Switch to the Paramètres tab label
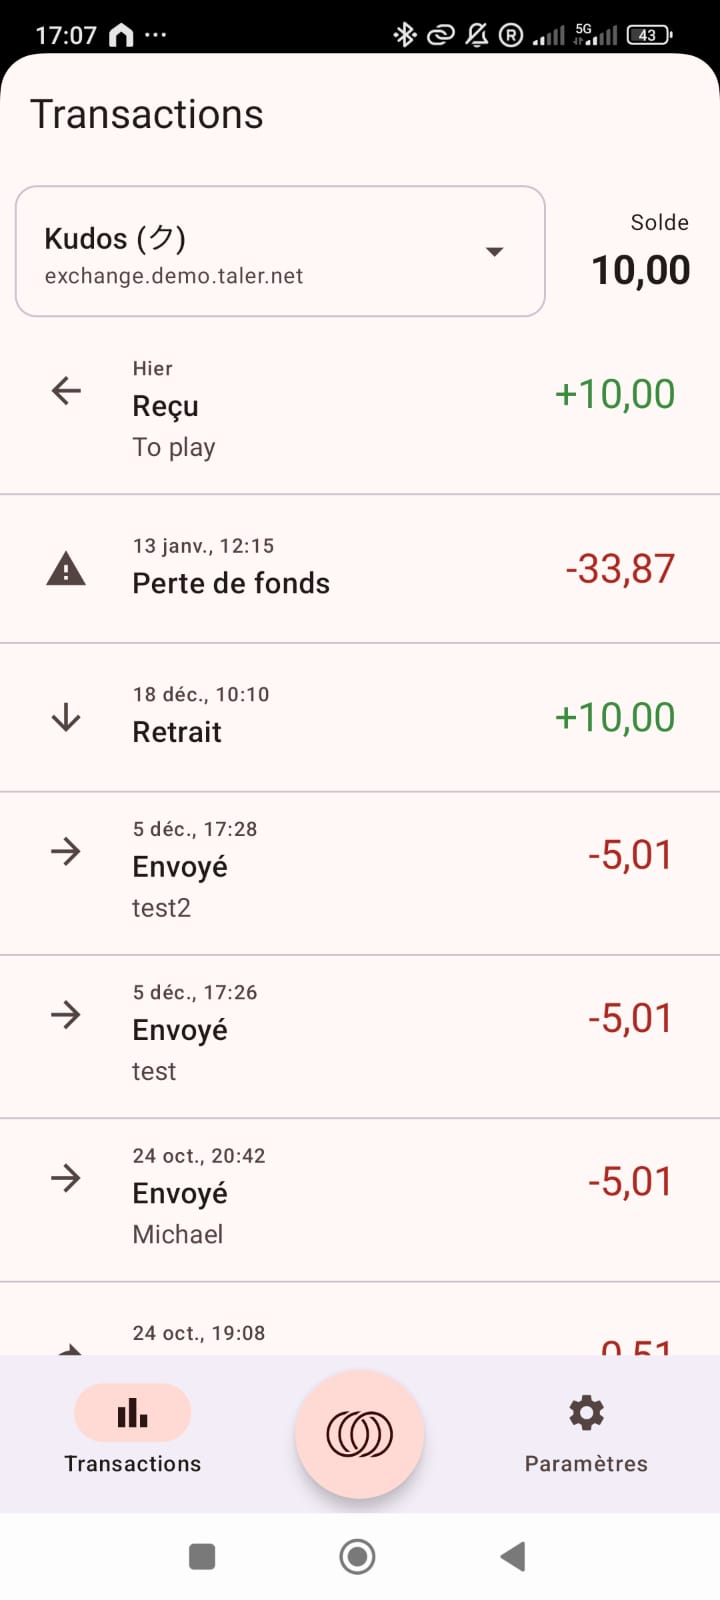Viewport: 720px width, 1600px height. [586, 1464]
